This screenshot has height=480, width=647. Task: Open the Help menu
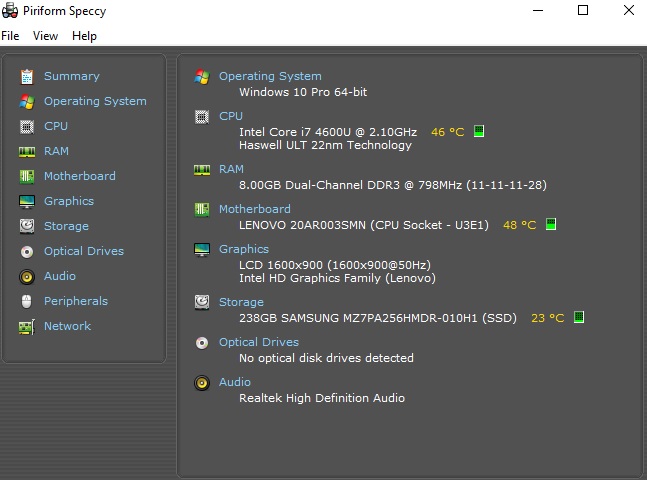click(85, 36)
